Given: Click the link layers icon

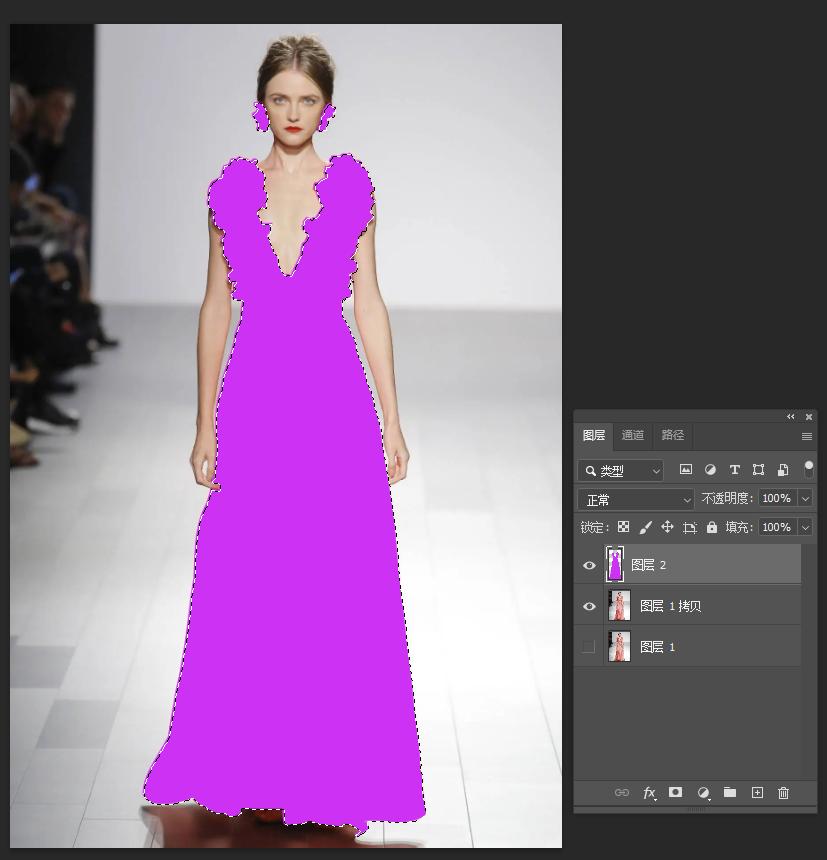Looking at the screenshot, I should pos(621,793).
